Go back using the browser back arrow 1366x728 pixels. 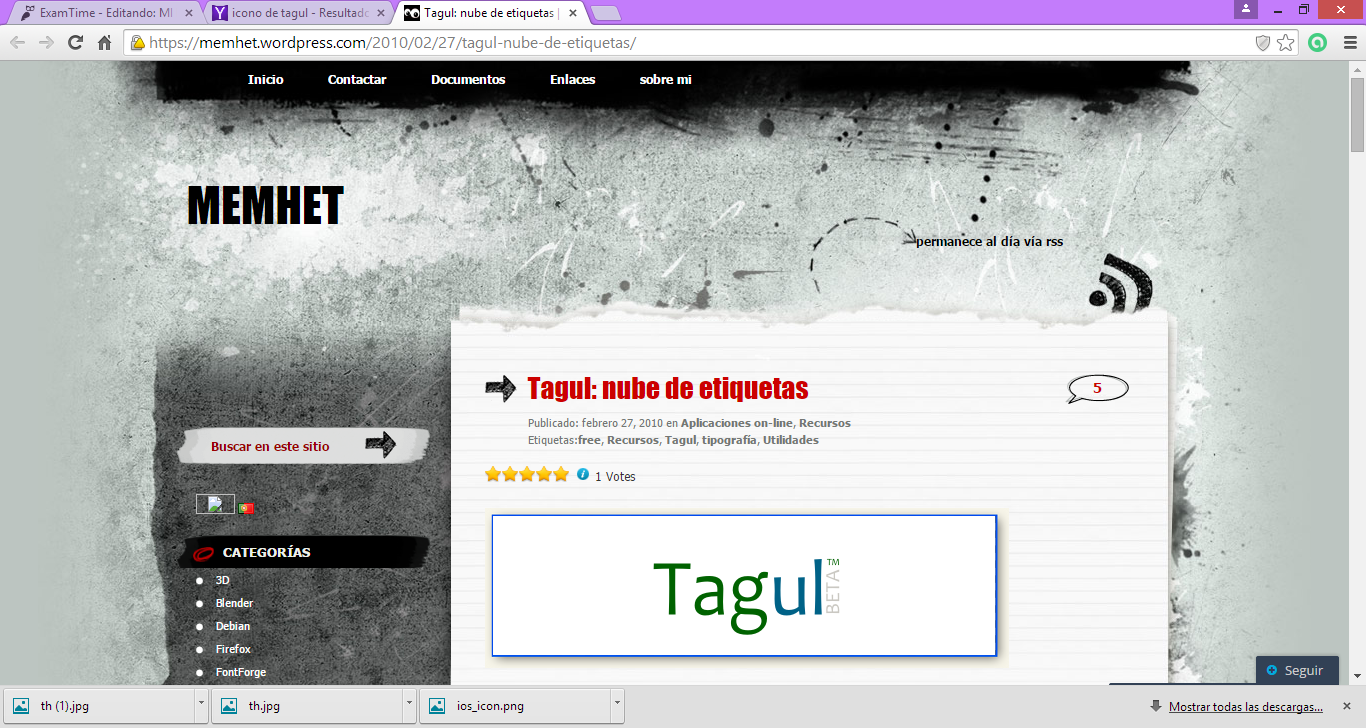point(17,43)
